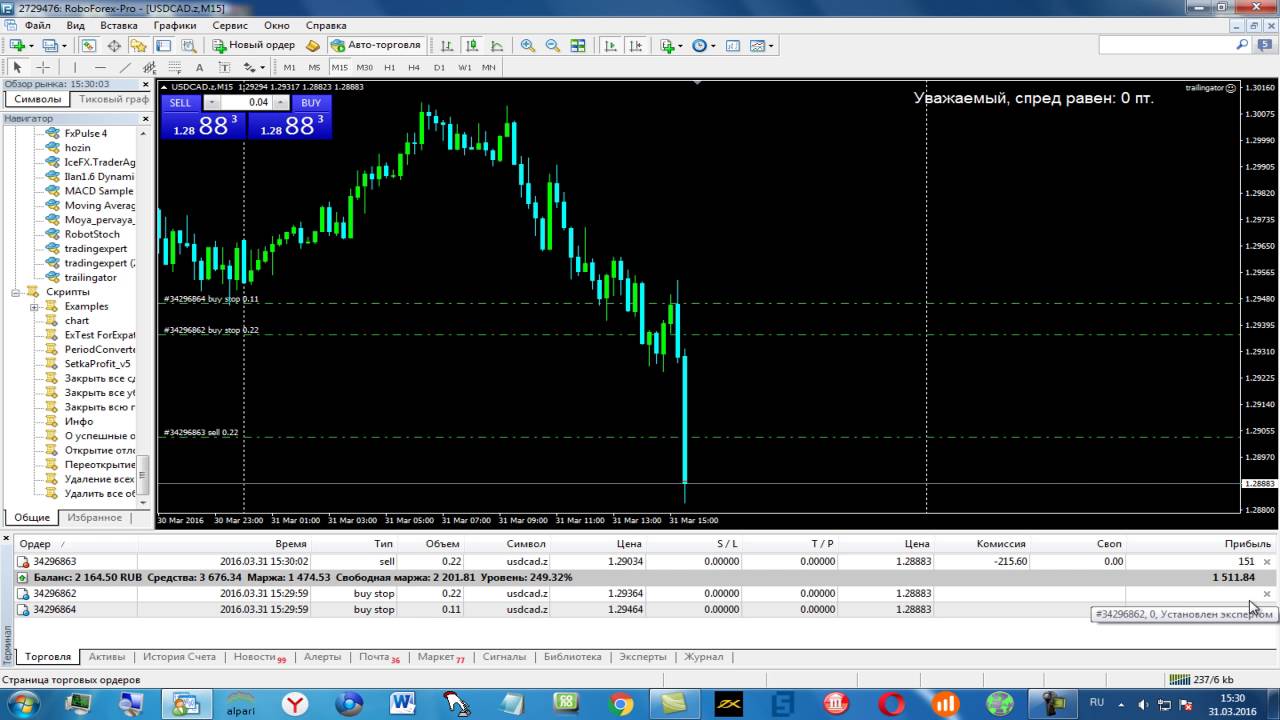Open the profiles dropdown arrow

click(64, 46)
